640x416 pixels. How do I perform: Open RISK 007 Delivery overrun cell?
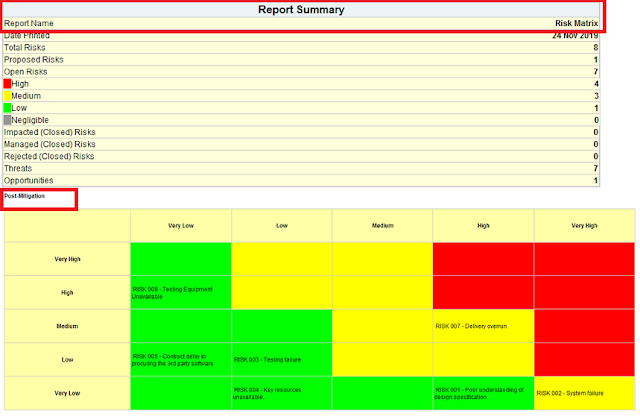[483, 326]
